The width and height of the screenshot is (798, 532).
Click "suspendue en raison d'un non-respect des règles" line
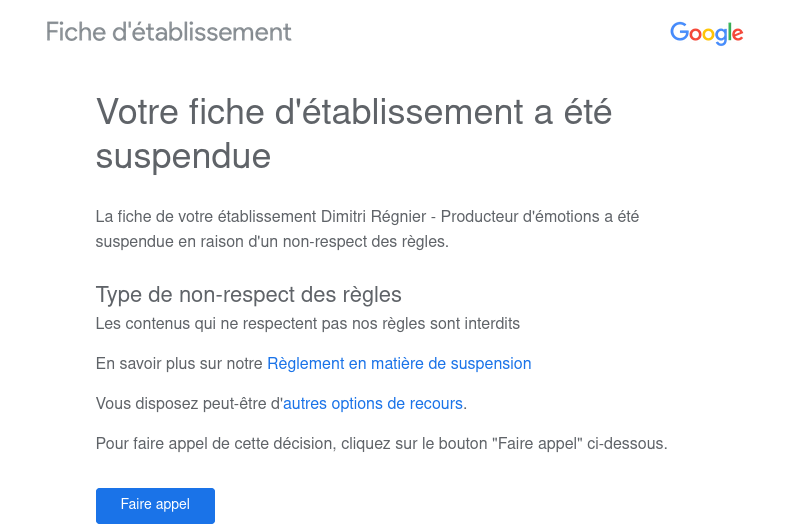272,242
